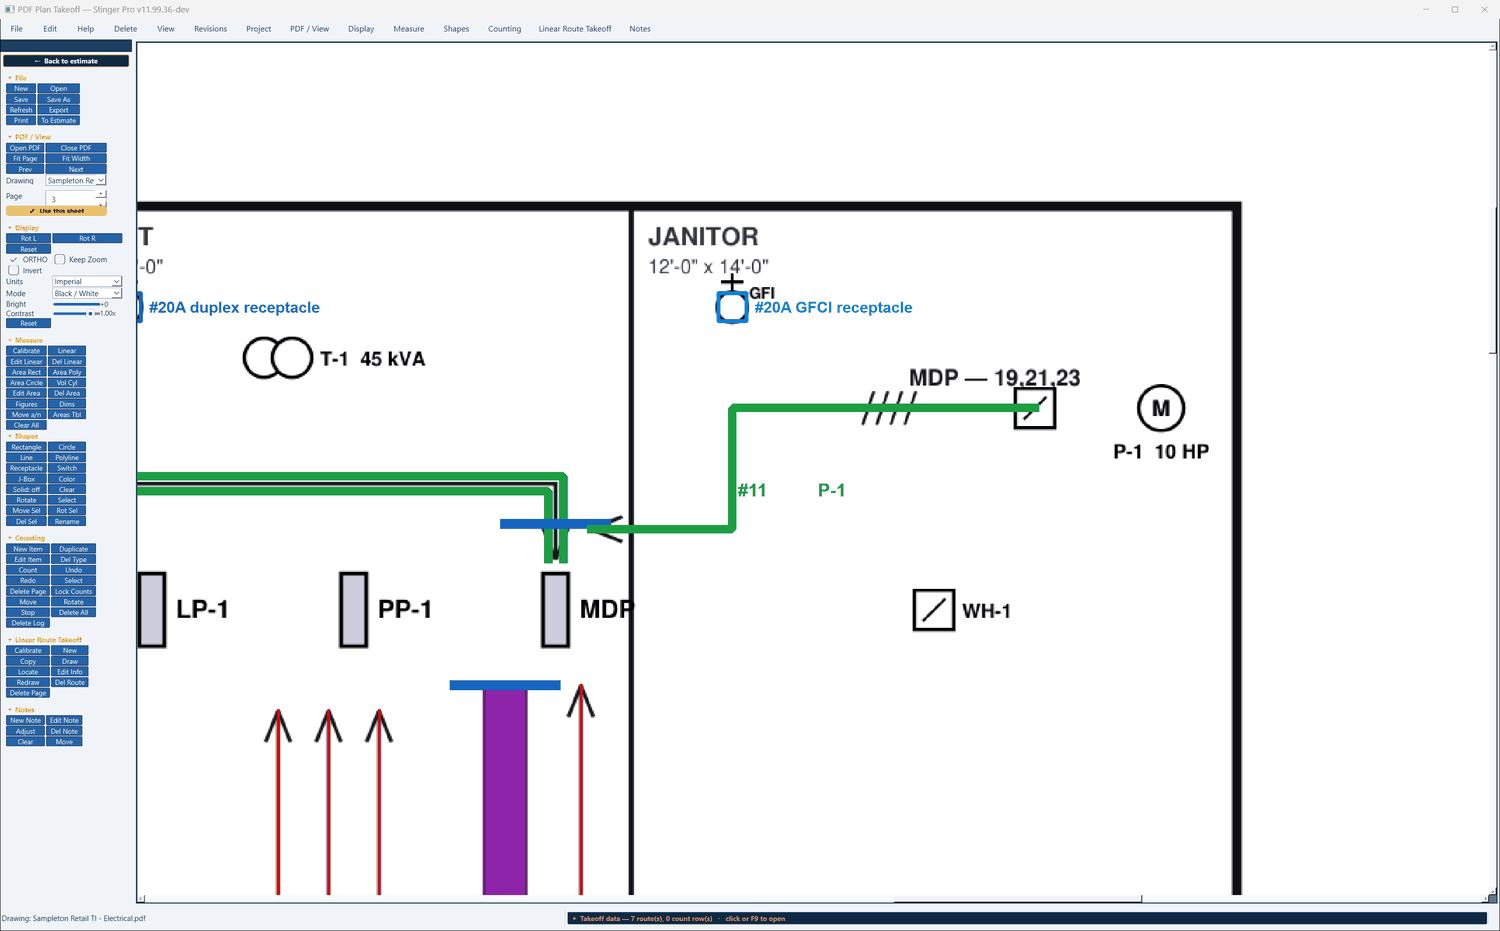Click the Fit Width button
The image size is (1500, 931).
[x=76, y=158]
